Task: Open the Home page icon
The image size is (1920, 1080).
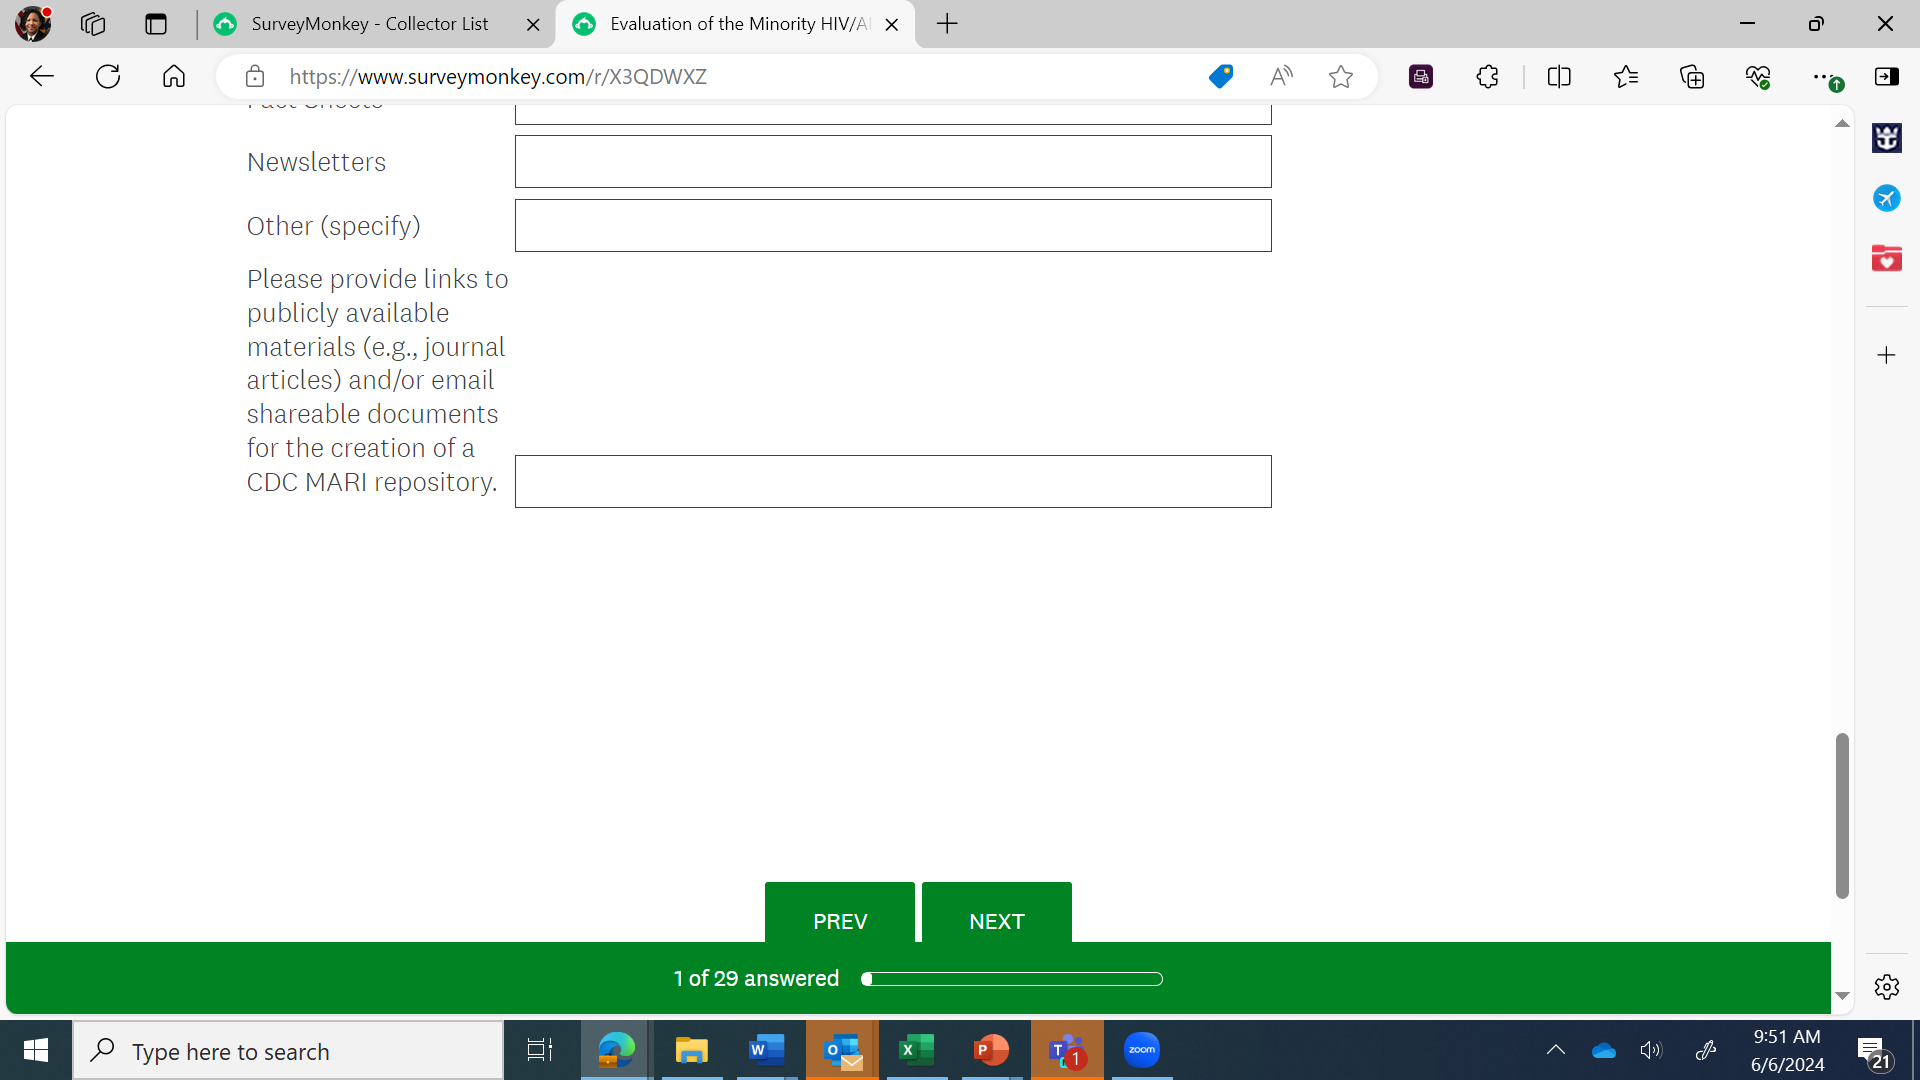Action: [x=174, y=77]
